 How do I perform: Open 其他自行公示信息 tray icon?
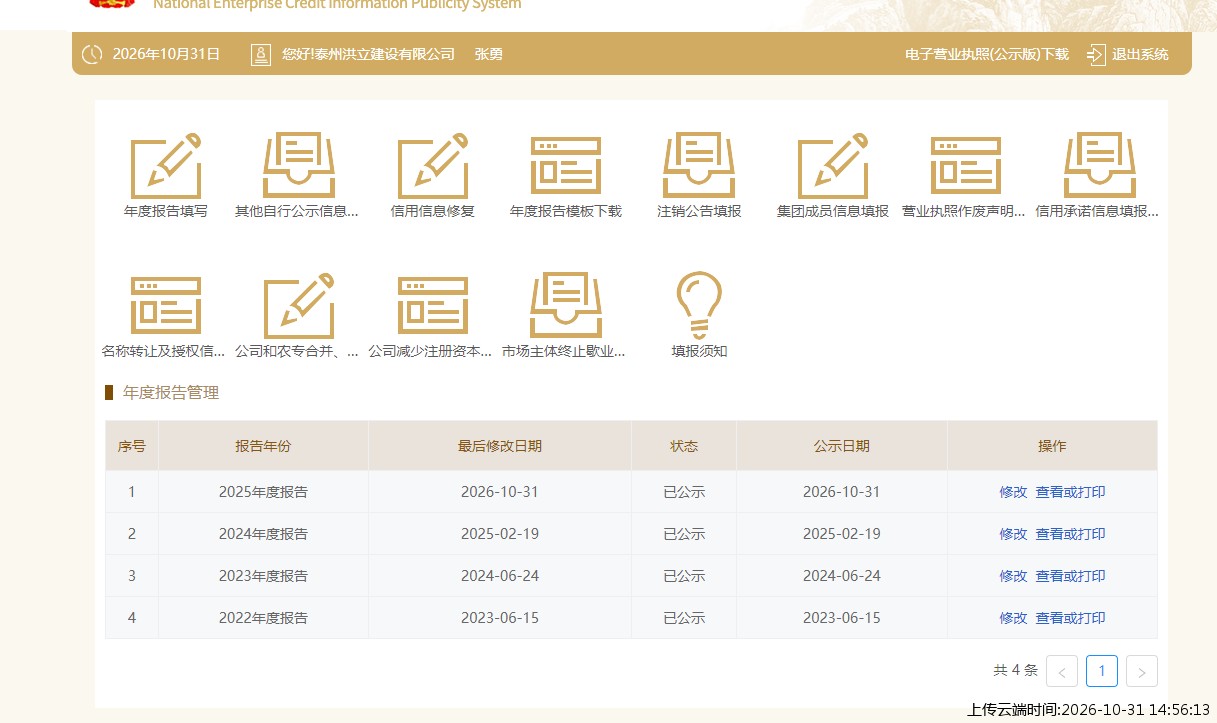tap(297, 165)
